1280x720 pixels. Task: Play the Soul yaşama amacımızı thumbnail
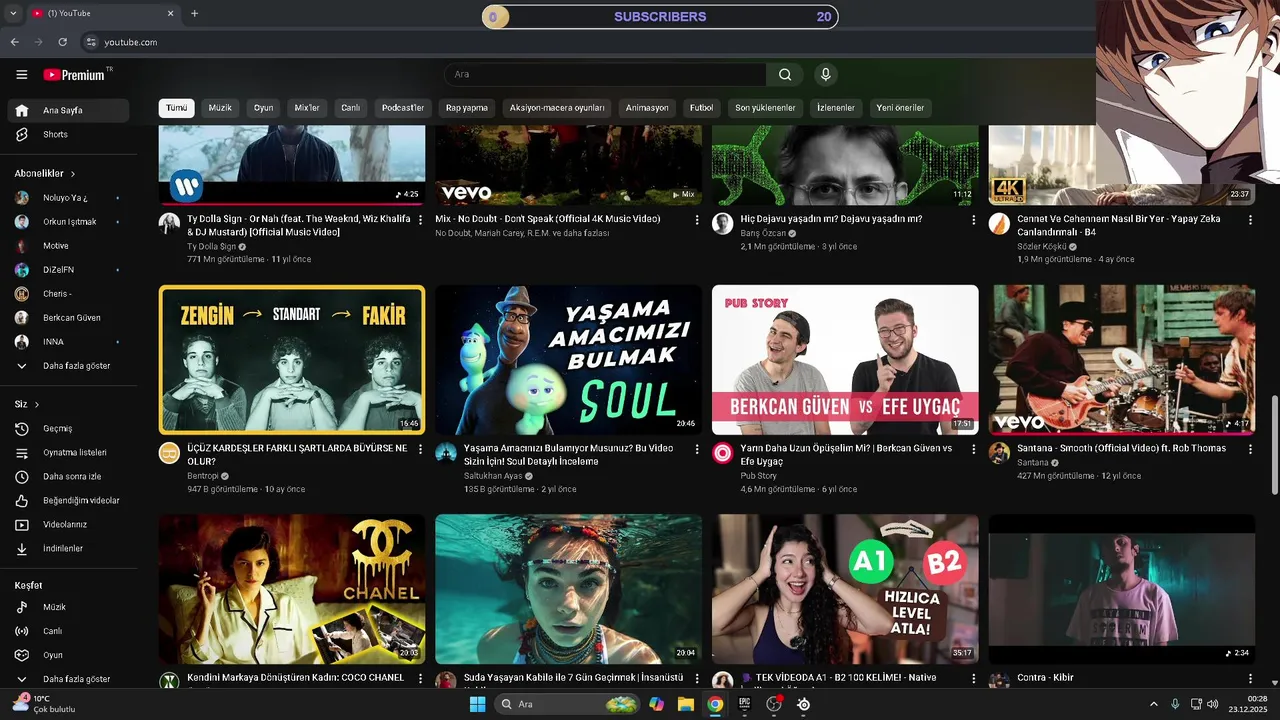(x=568, y=360)
